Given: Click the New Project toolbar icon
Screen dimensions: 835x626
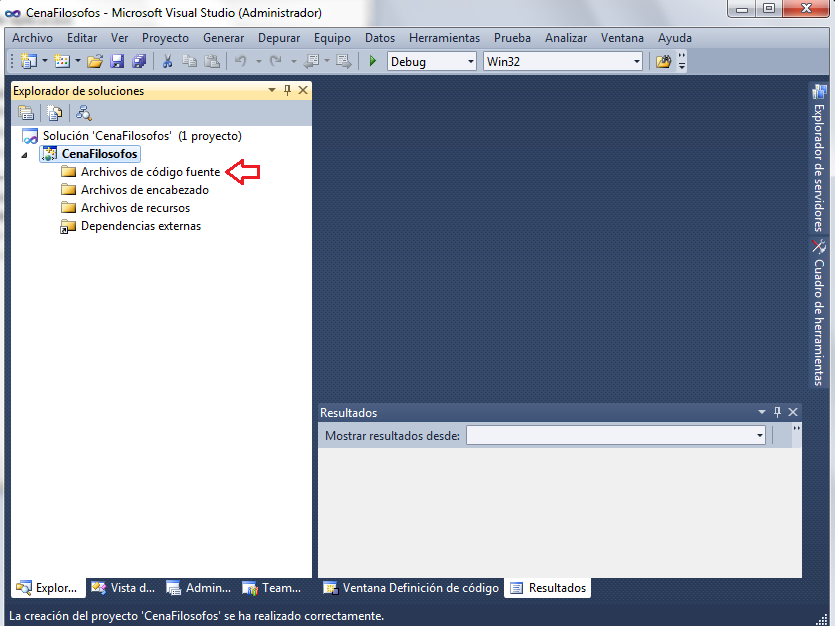Looking at the screenshot, I should pyautogui.click(x=27, y=61).
